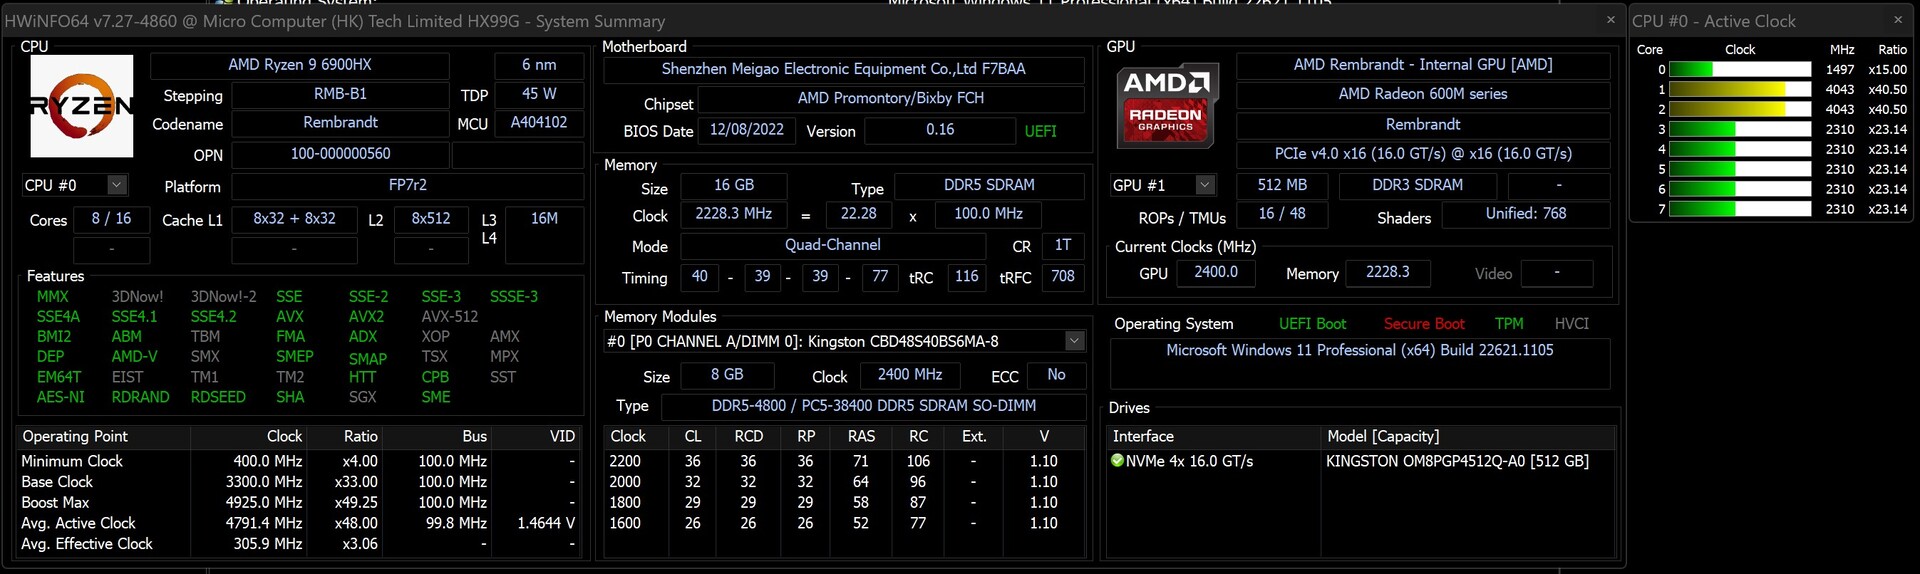Click the tRFC 708 timing field
Screen dimensions: 1920x574
(x=1062, y=277)
